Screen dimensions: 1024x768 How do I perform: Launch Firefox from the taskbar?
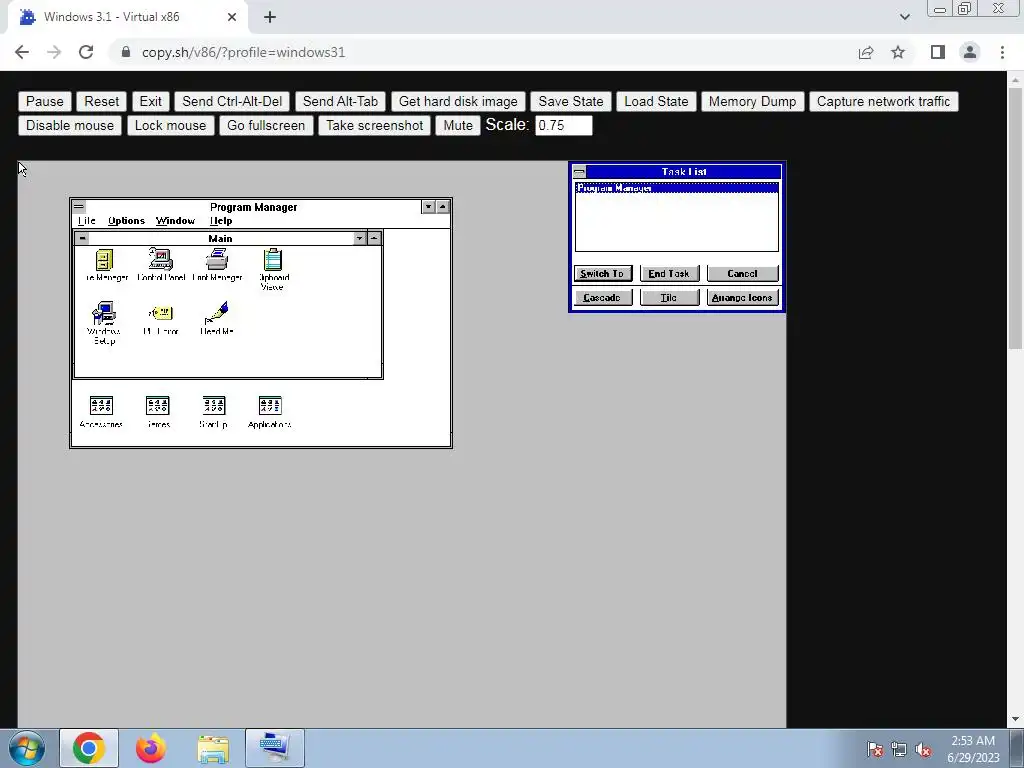[x=151, y=748]
